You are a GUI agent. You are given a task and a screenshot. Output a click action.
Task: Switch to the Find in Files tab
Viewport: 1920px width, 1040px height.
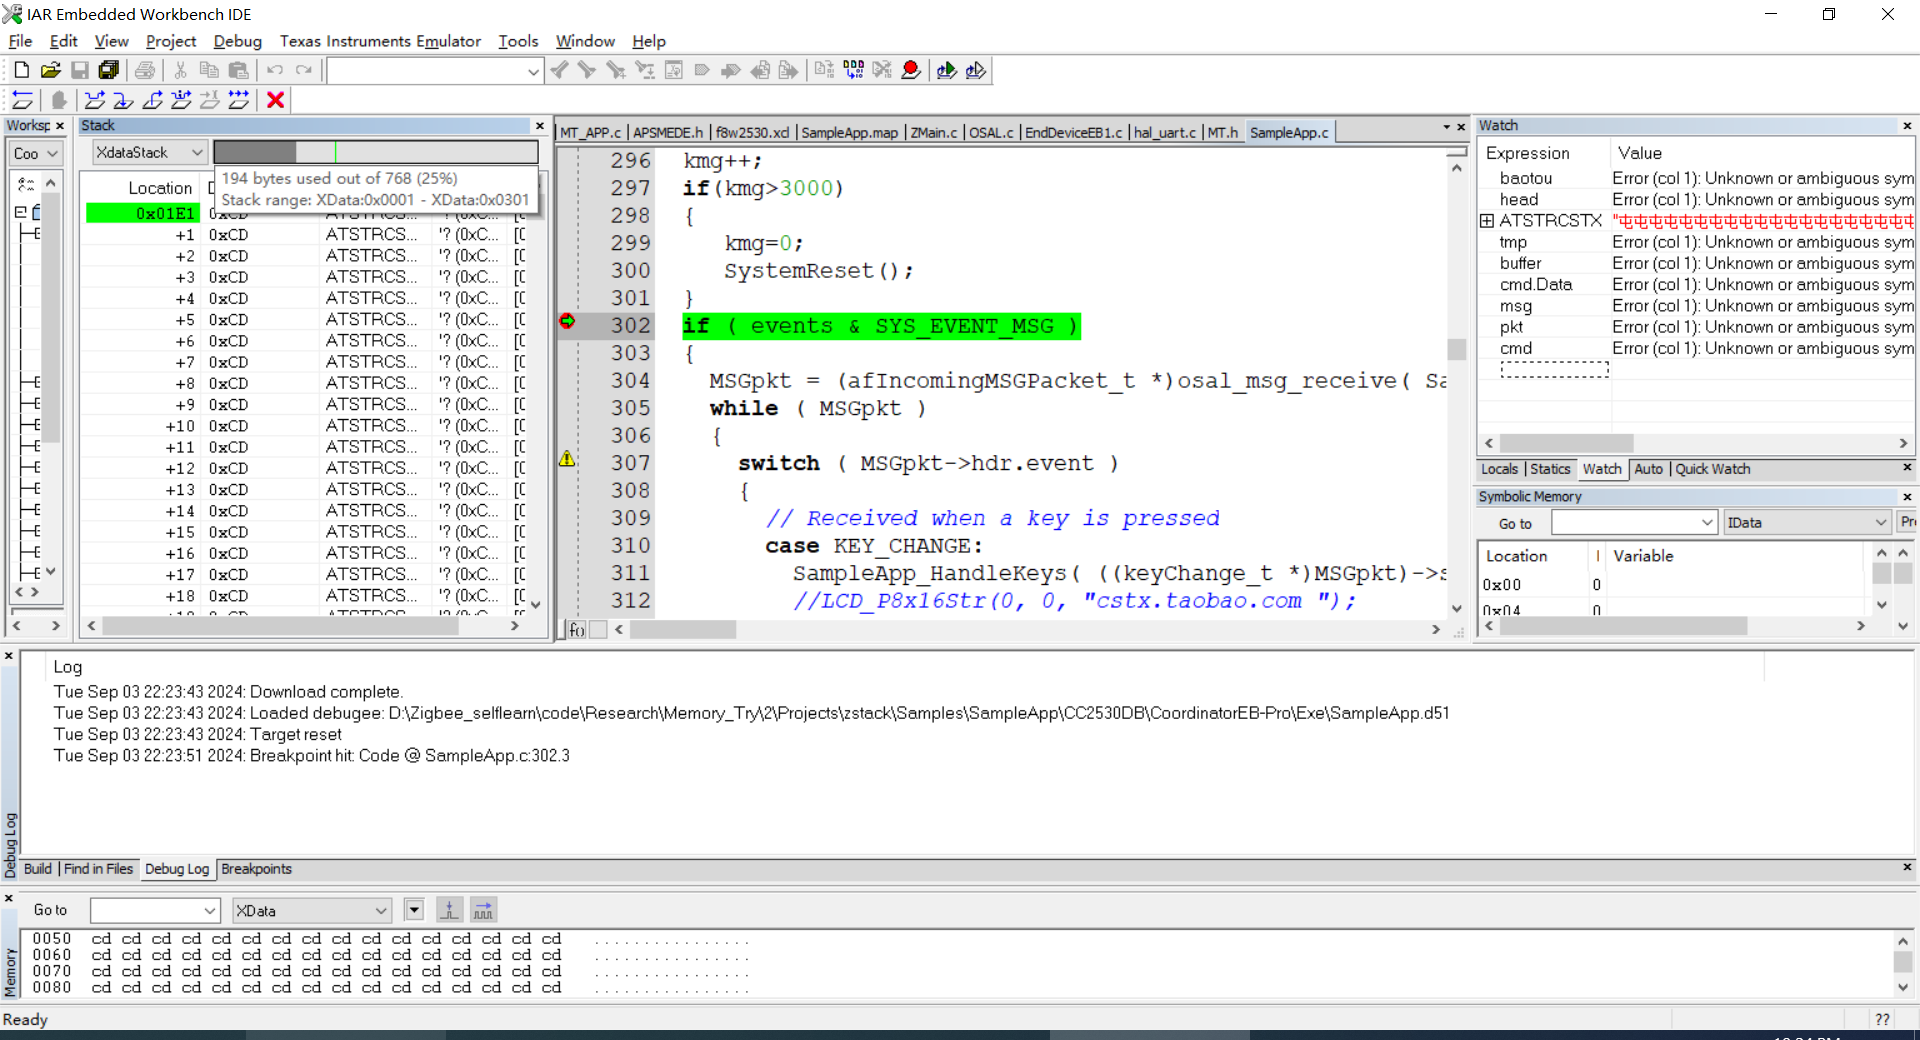coord(98,869)
